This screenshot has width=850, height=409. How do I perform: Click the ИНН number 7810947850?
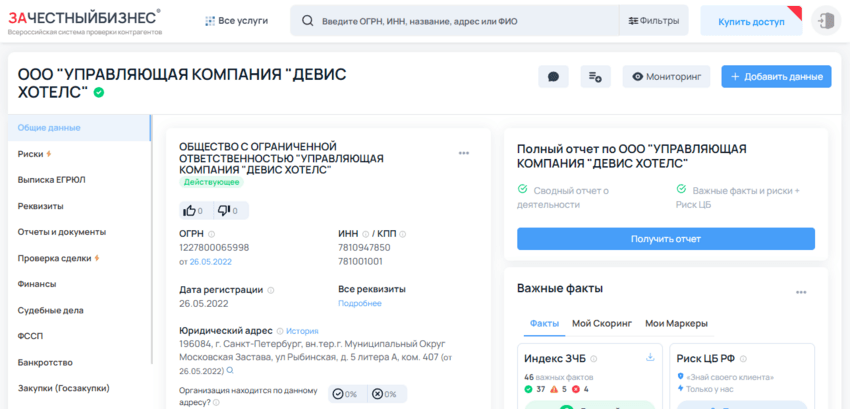364,248
